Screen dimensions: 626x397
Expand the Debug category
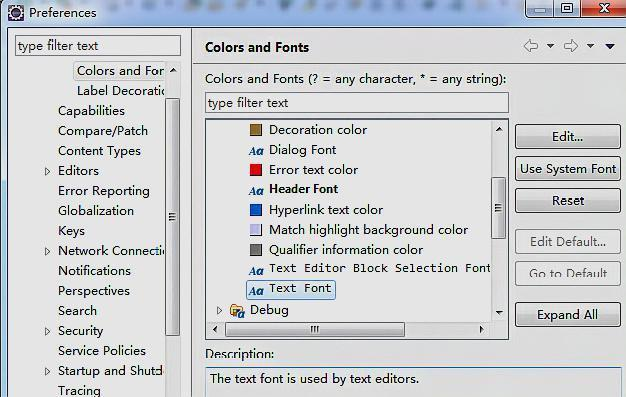tap(219, 310)
